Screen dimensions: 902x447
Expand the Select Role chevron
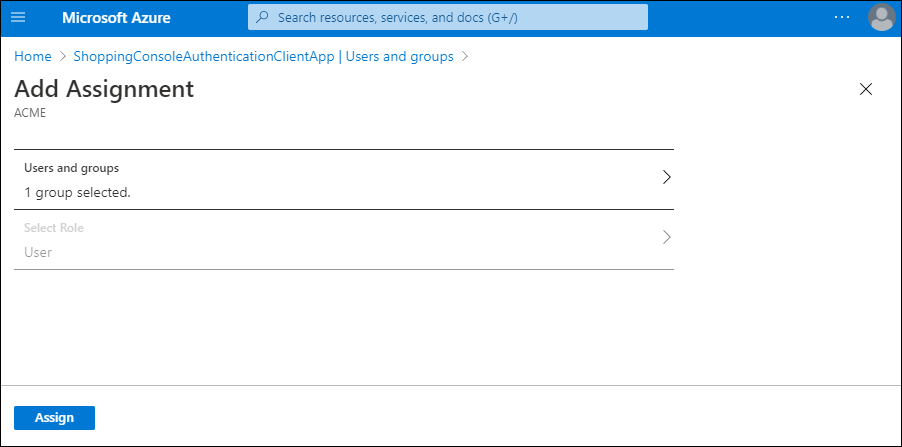[666, 238]
